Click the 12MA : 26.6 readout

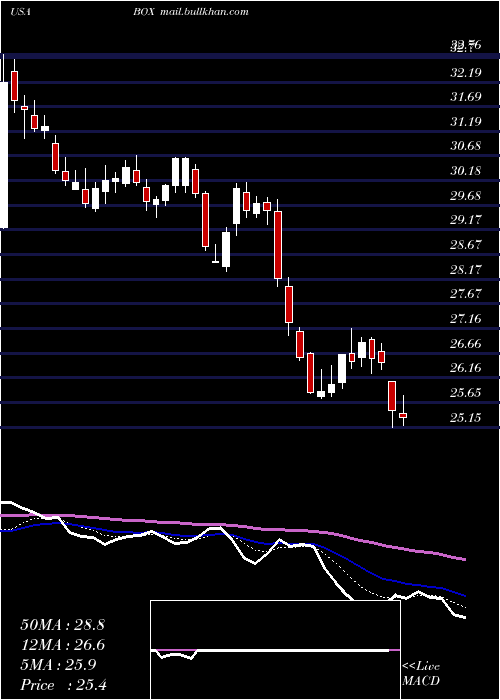[62, 645]
